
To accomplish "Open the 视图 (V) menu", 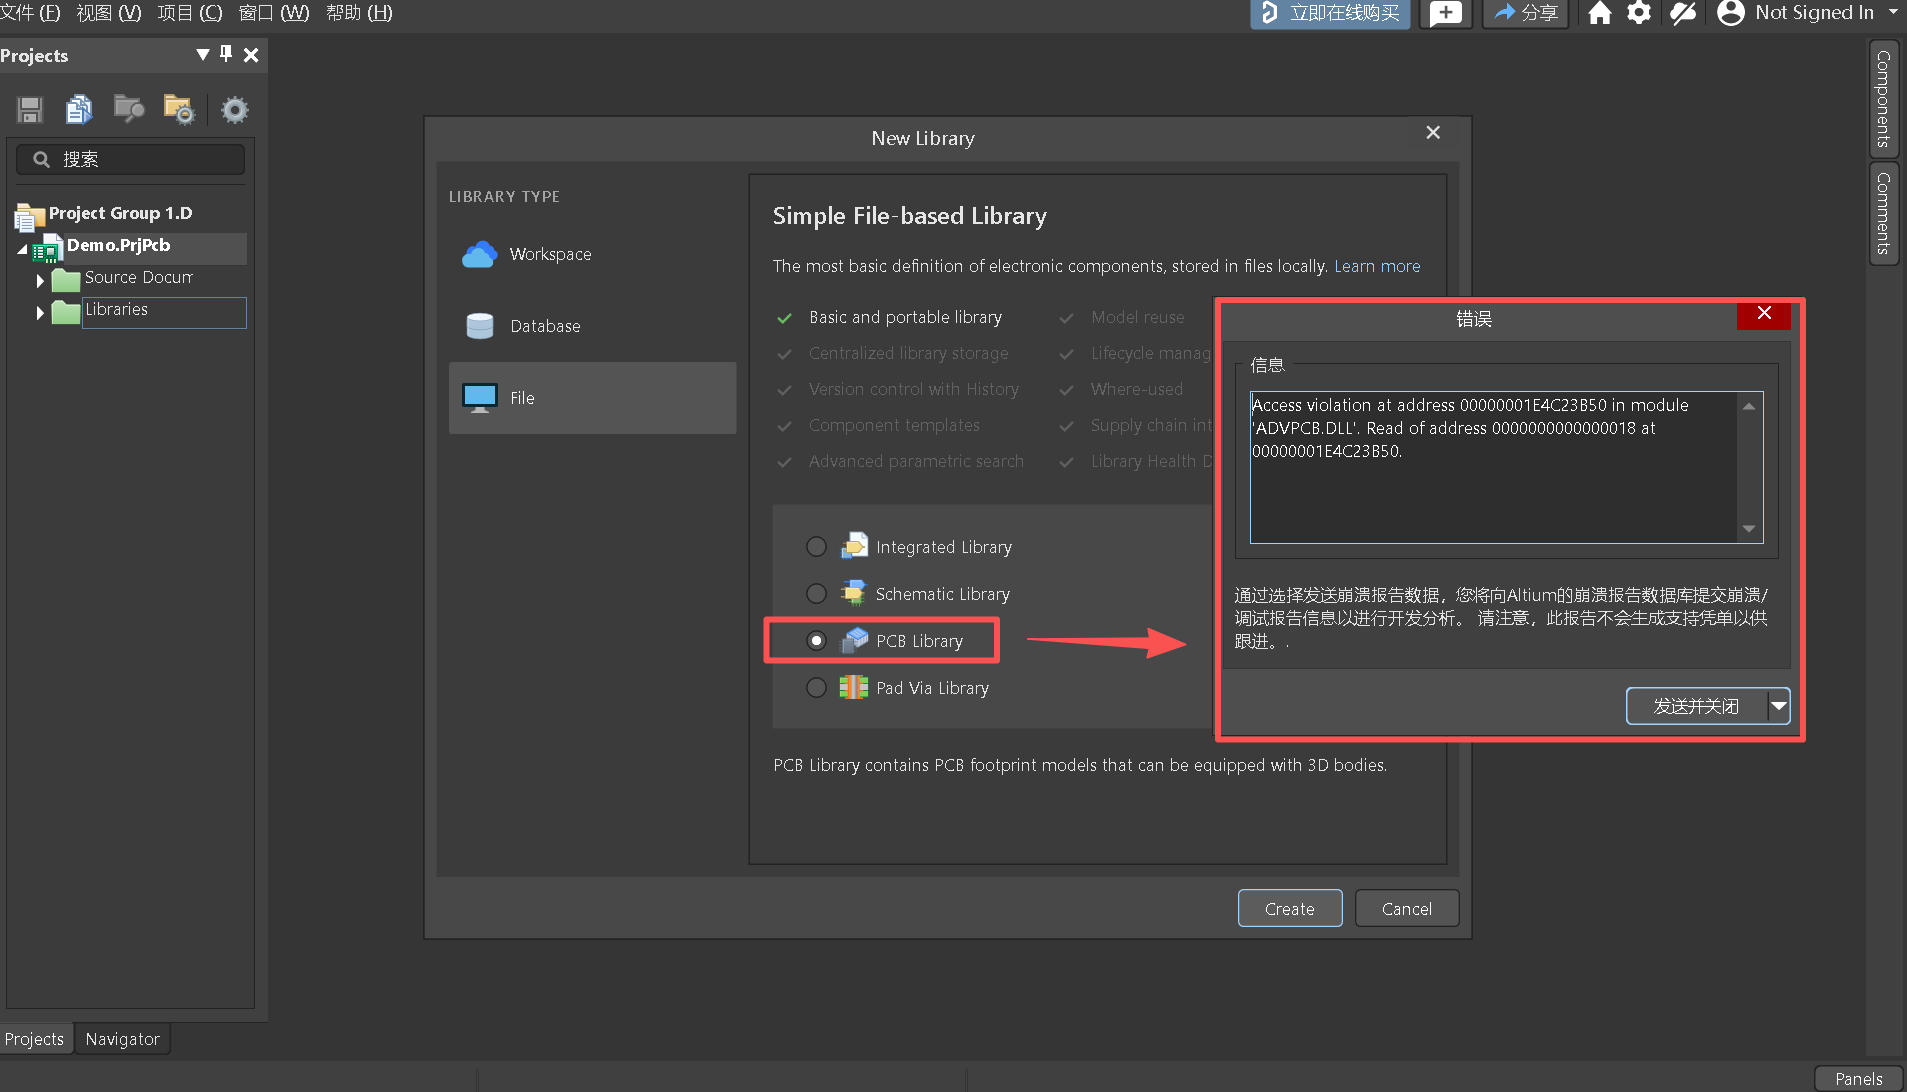I will [109, 13].
